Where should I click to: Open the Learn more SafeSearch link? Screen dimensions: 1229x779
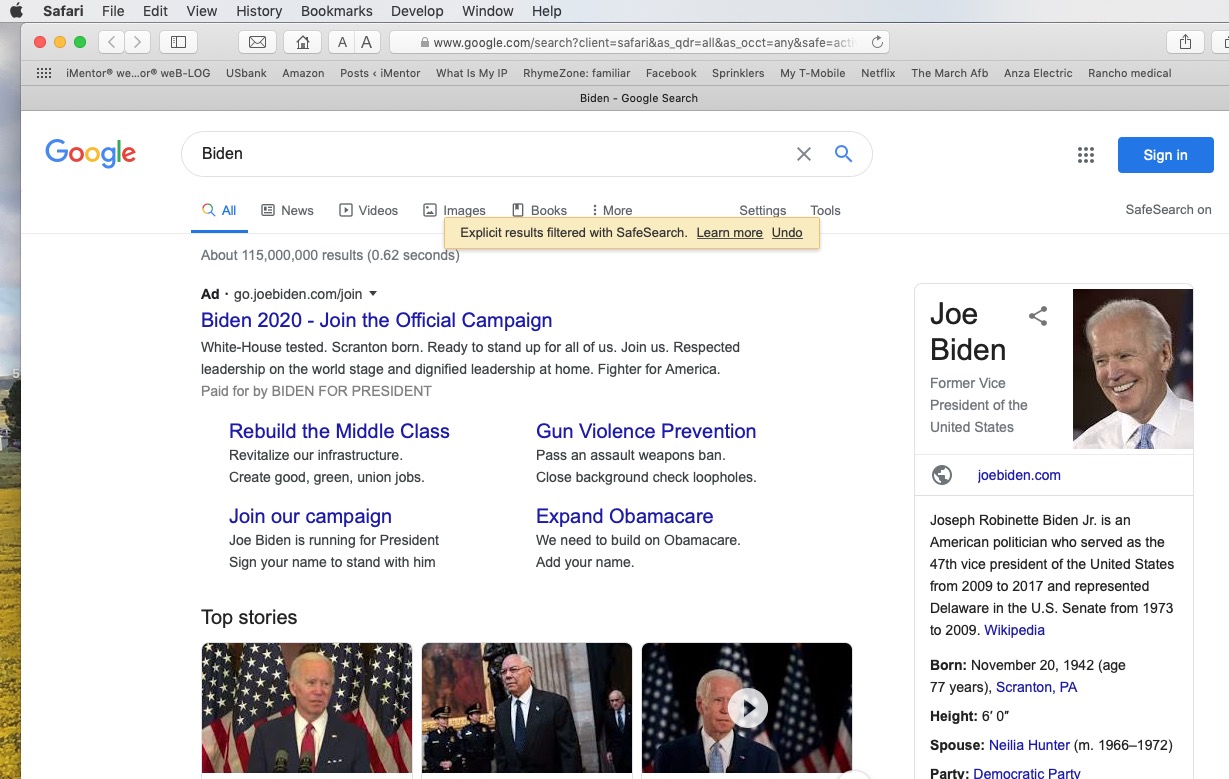730,232
